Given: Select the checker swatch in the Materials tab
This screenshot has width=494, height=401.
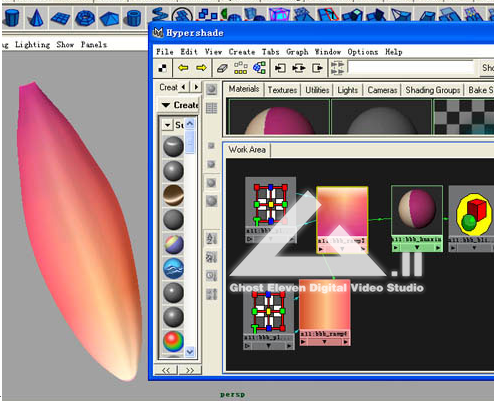Looking at the screenshot, I should pos(464,117).
